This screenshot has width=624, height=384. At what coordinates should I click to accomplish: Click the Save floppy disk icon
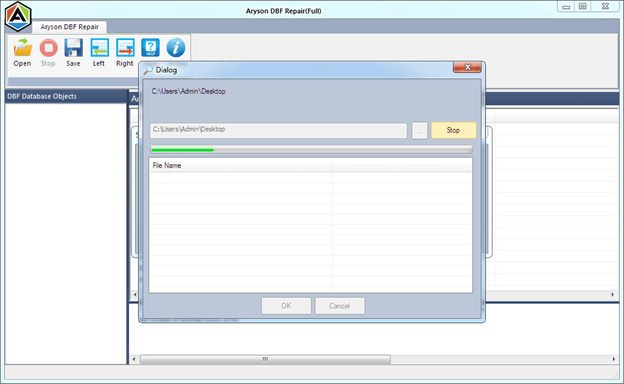pyautogui.click(x=74, y=48)
